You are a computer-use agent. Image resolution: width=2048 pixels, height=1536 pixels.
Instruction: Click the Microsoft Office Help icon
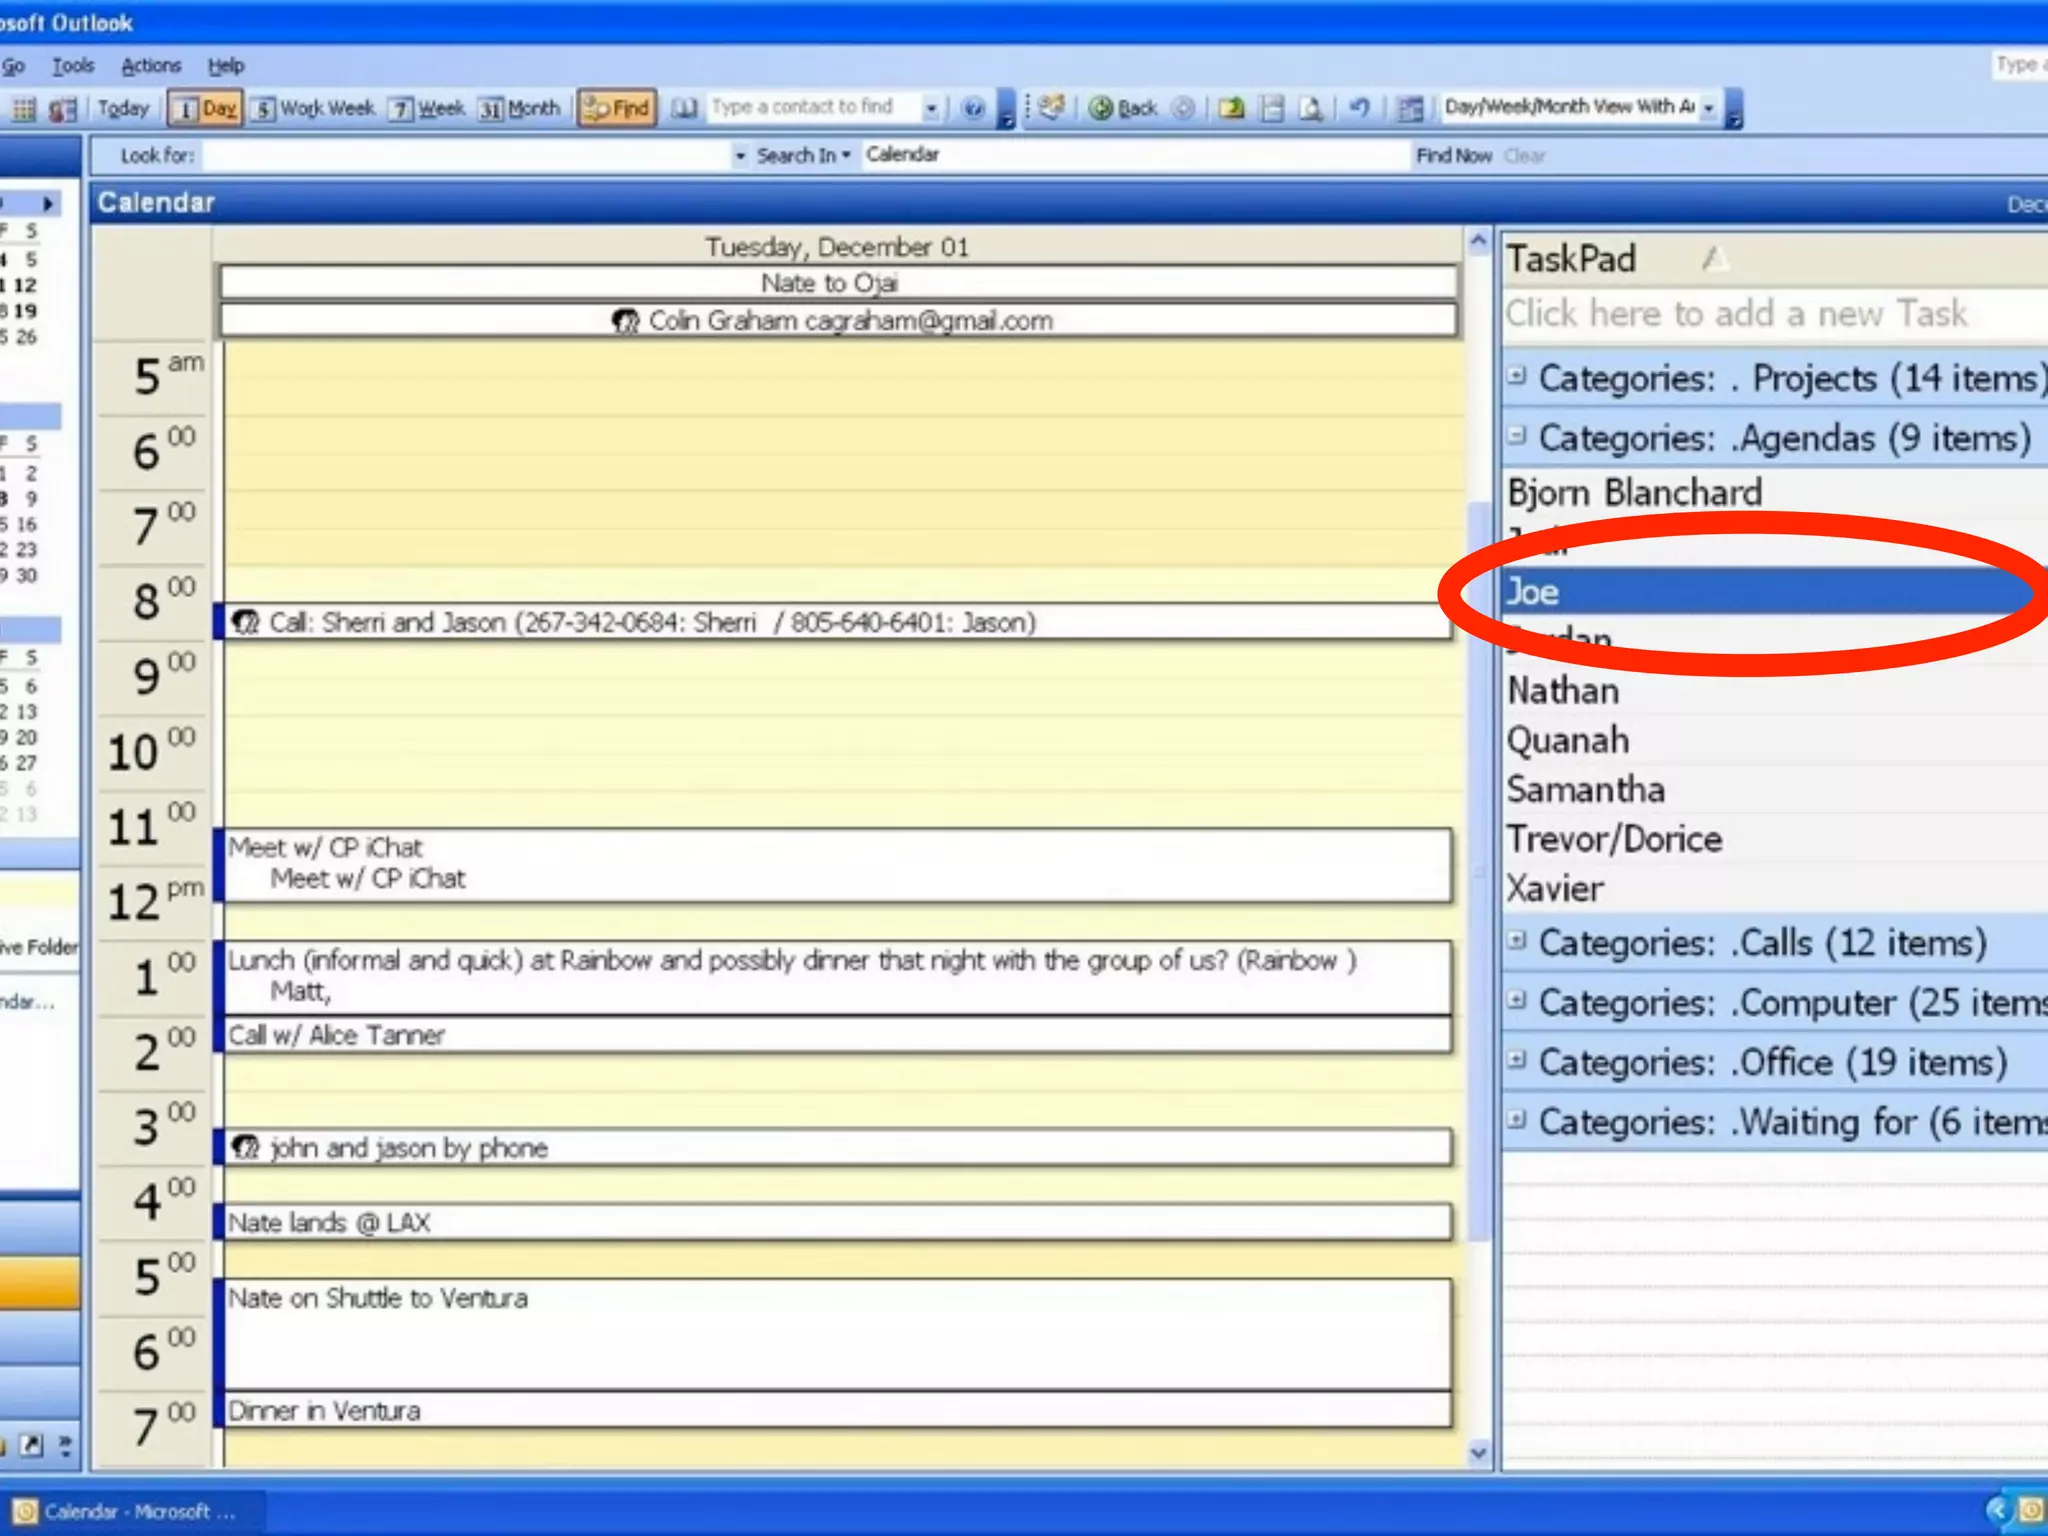point(973,108)
